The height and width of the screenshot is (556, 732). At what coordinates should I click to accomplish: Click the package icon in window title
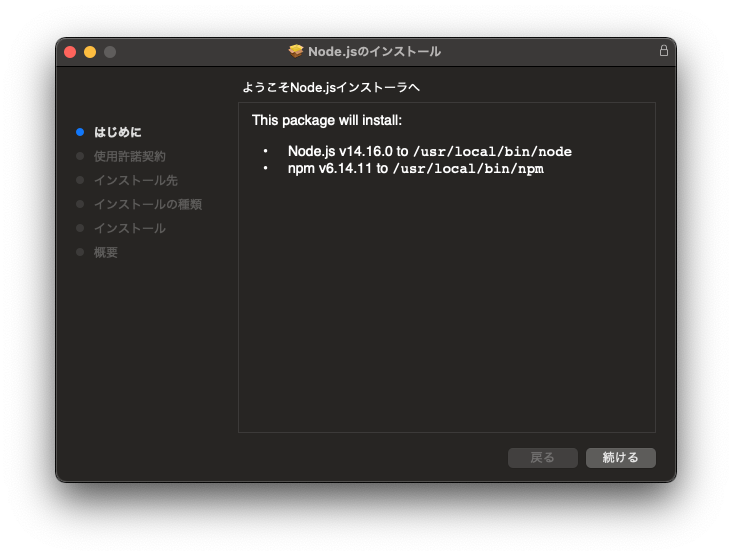[x=296, y=51]
